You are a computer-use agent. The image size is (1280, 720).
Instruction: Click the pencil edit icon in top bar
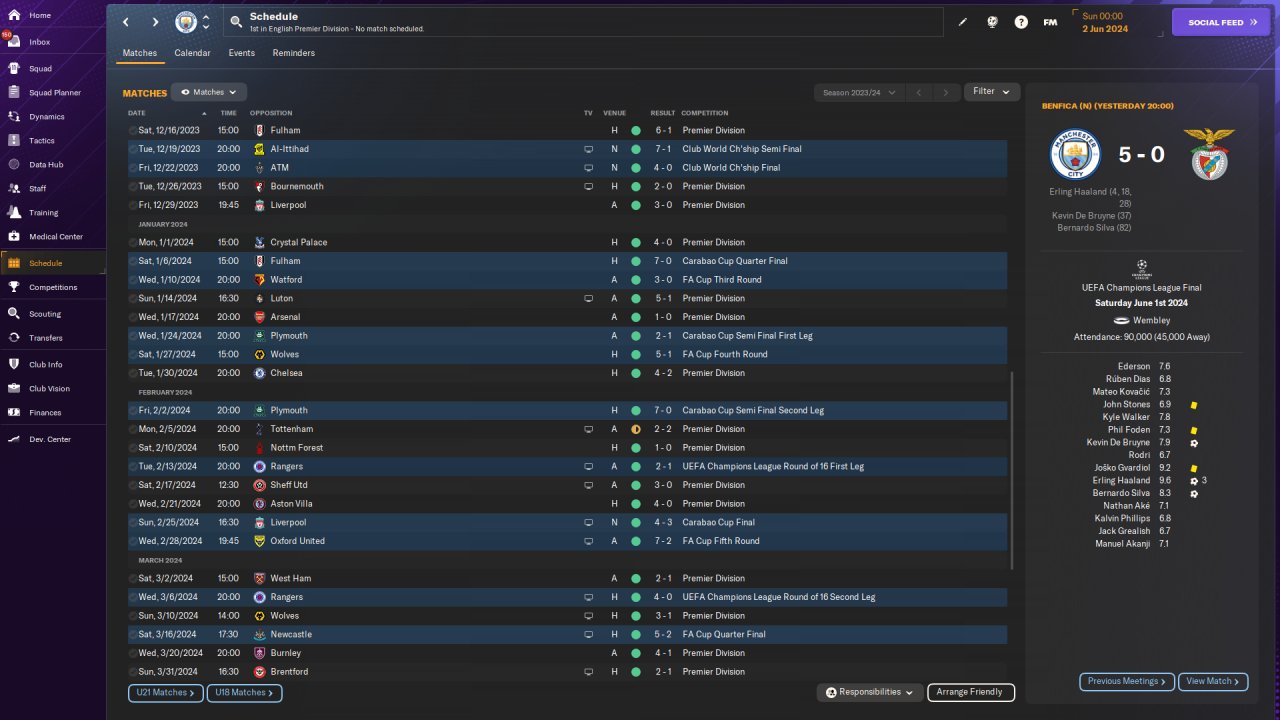point(963,22)
